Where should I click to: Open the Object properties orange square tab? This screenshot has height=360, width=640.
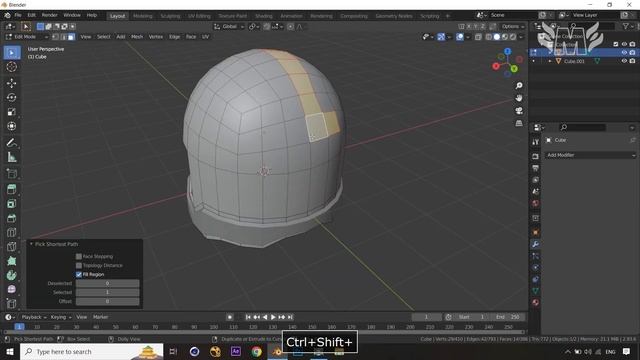click(535, 232)
